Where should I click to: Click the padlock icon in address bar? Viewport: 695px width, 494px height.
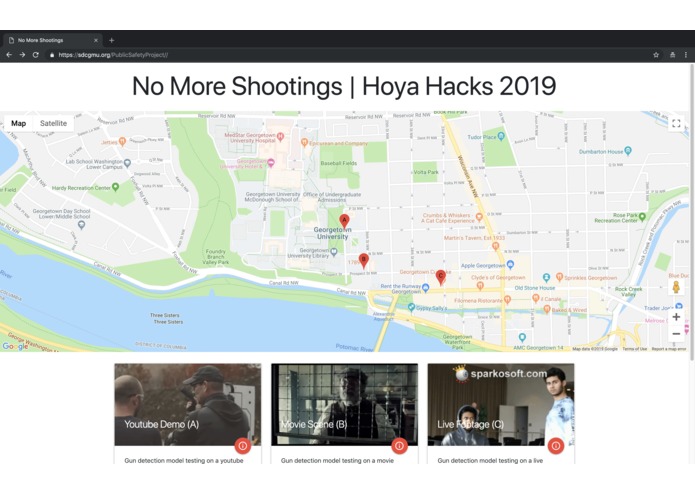click(52, 55)
